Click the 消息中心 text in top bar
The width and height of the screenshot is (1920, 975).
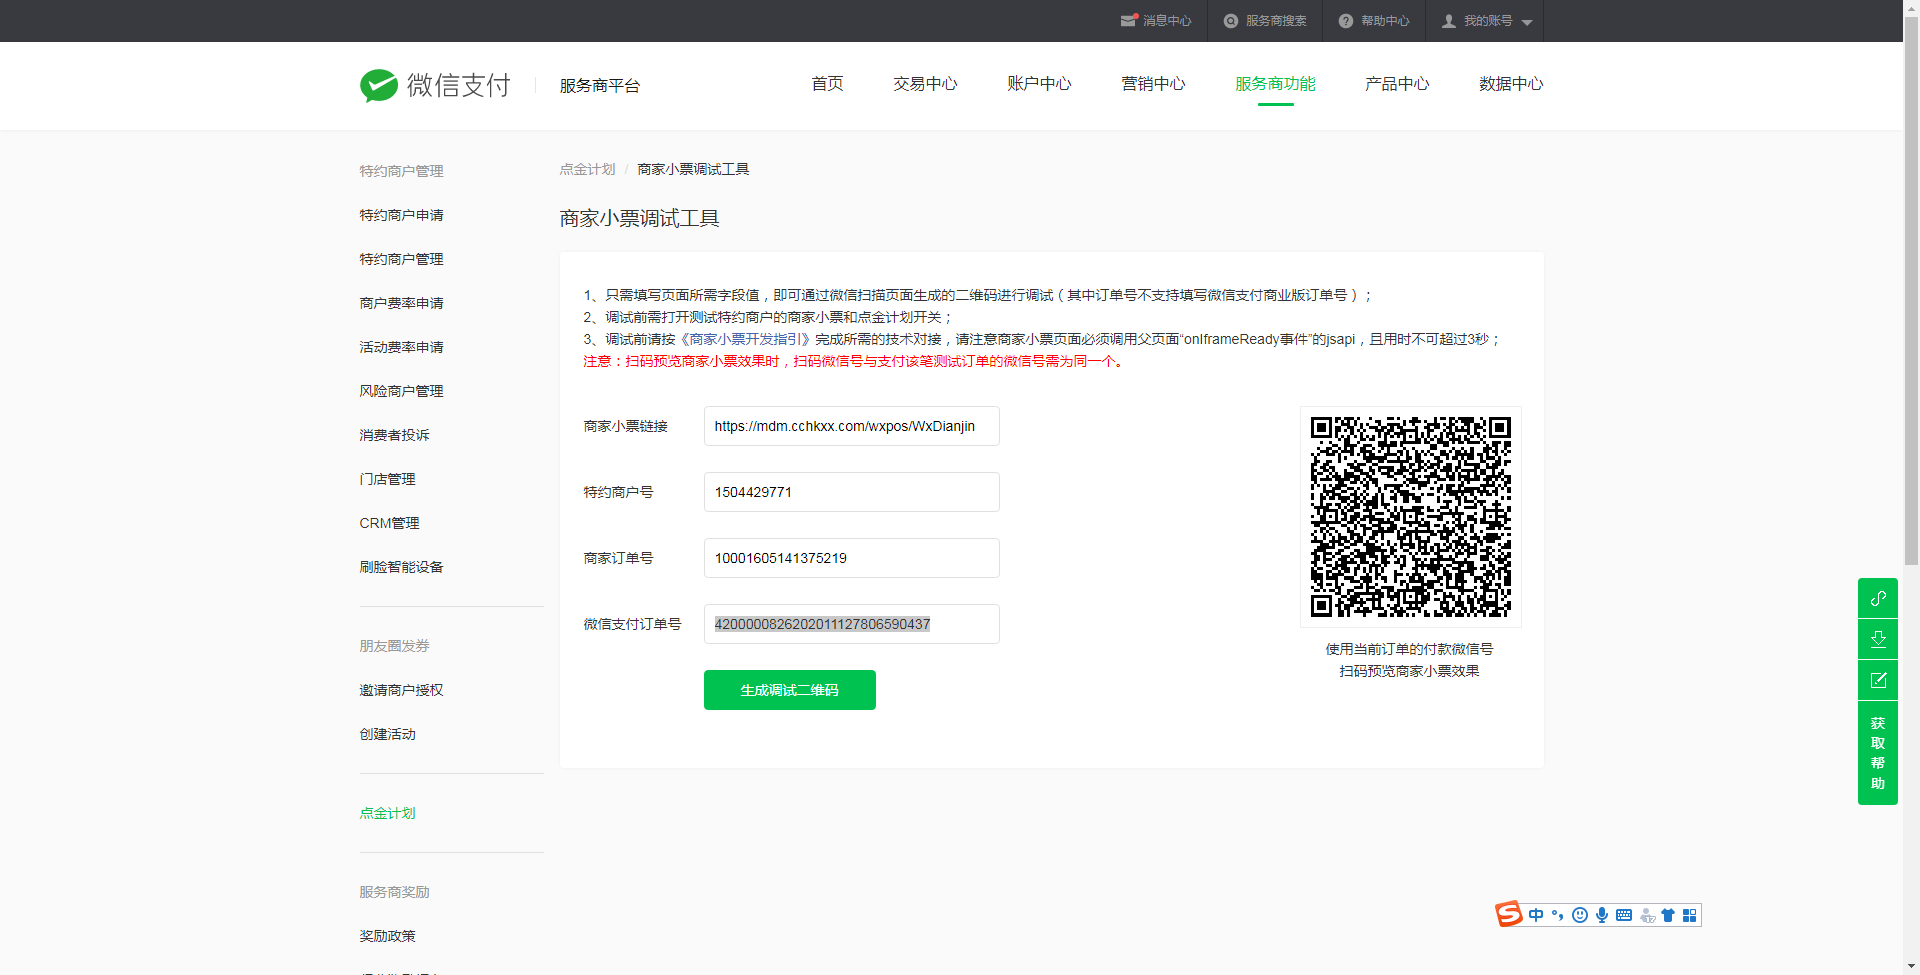[1167, 21]
